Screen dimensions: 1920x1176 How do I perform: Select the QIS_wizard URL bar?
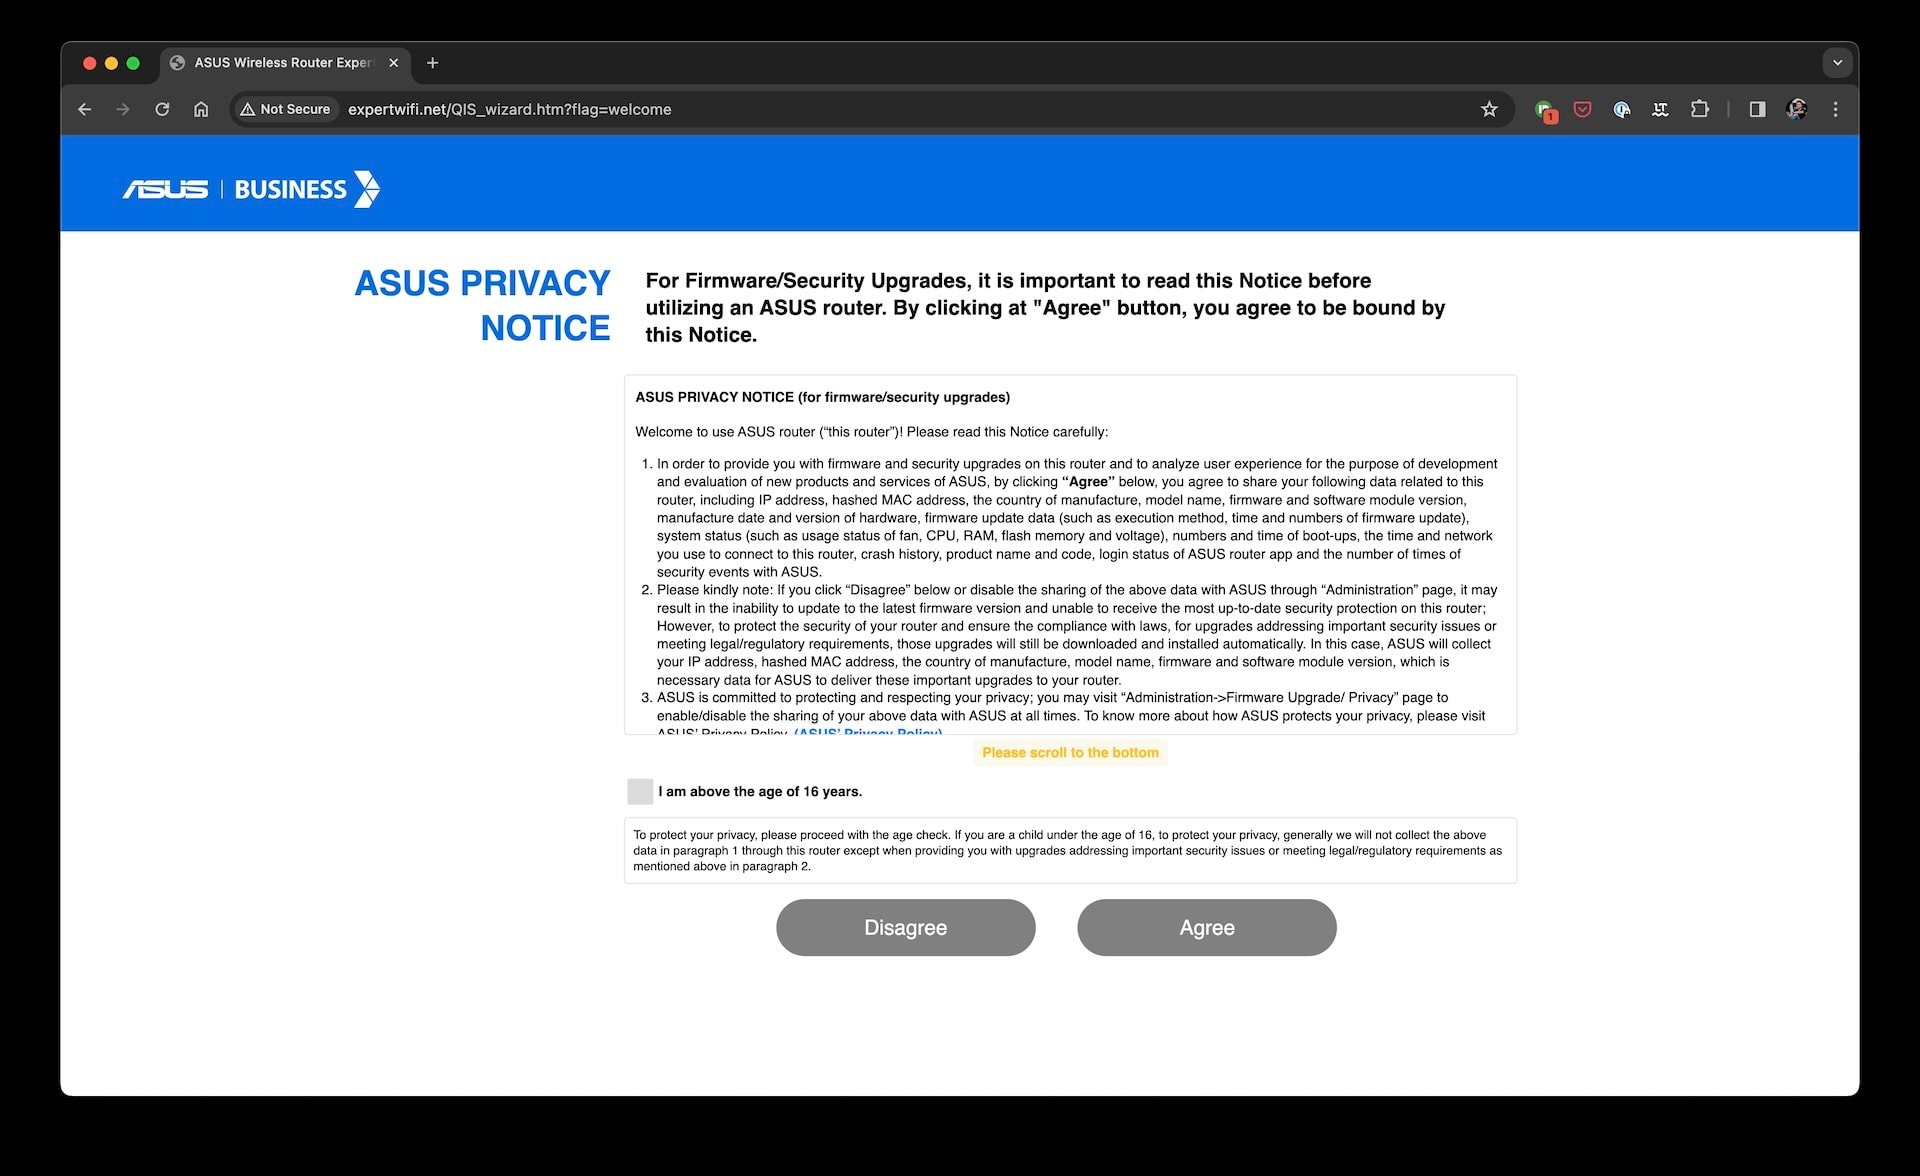(507, 110)
